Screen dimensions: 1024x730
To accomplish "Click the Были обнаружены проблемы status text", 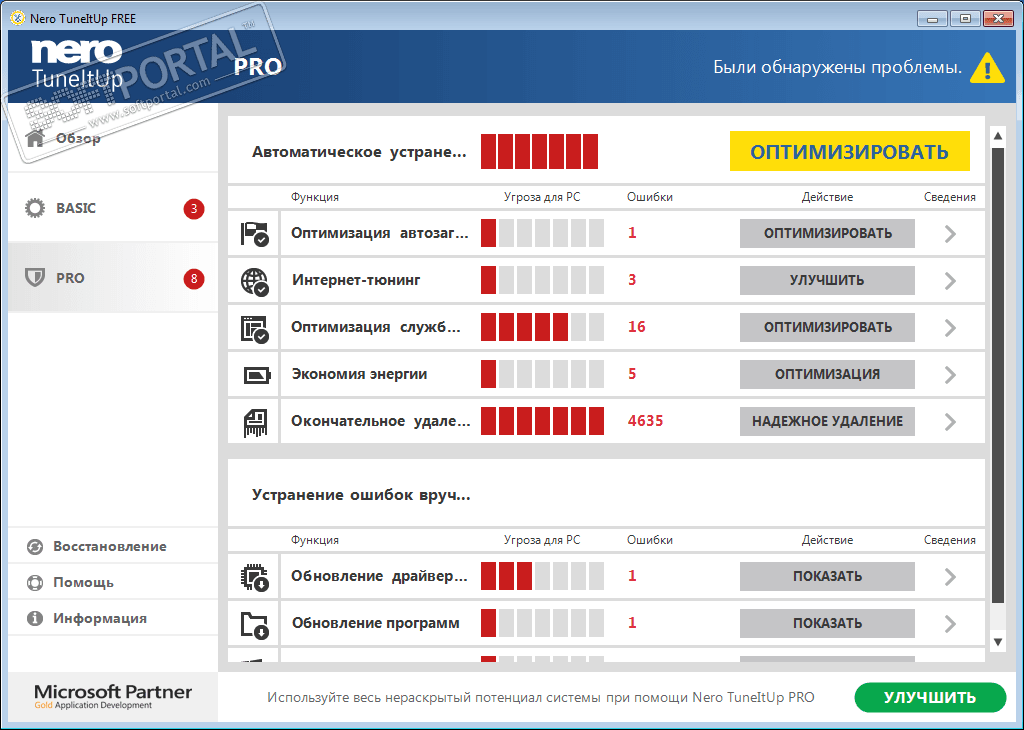I will (837, 67).
